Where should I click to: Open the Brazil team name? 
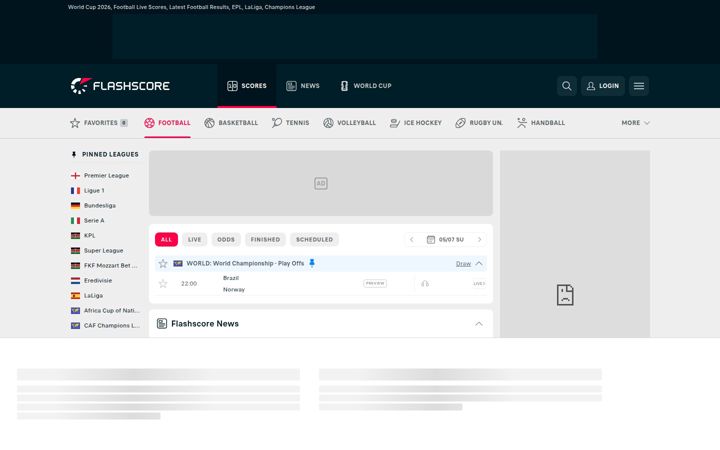[x=231, y=278]
